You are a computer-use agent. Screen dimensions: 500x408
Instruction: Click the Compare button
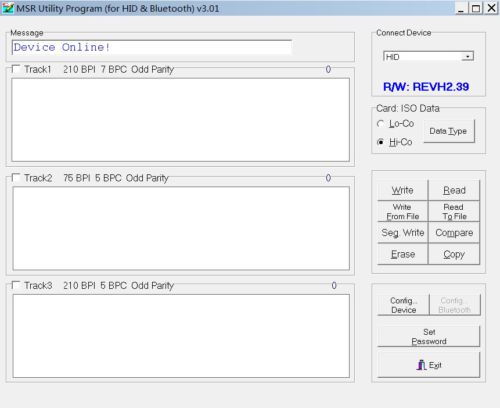pos(454,233)
